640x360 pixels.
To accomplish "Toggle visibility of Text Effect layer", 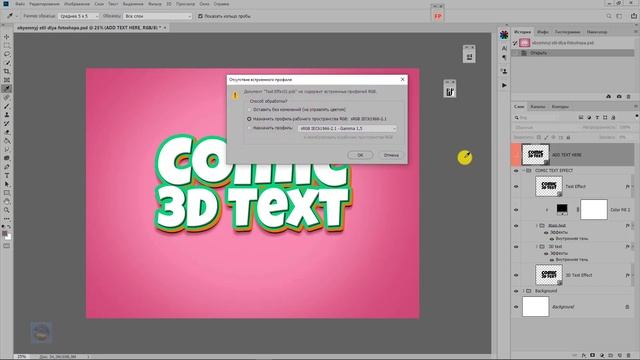I will 516,187.
